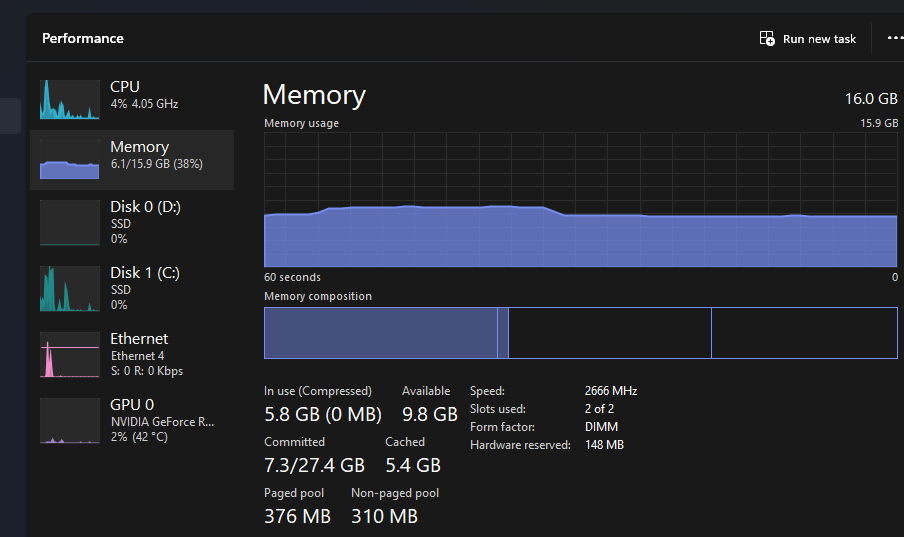Image resolution: width=904 pixels, height=537 pixels.
Task: Open the three-dot more options menu
Action: 895,38
